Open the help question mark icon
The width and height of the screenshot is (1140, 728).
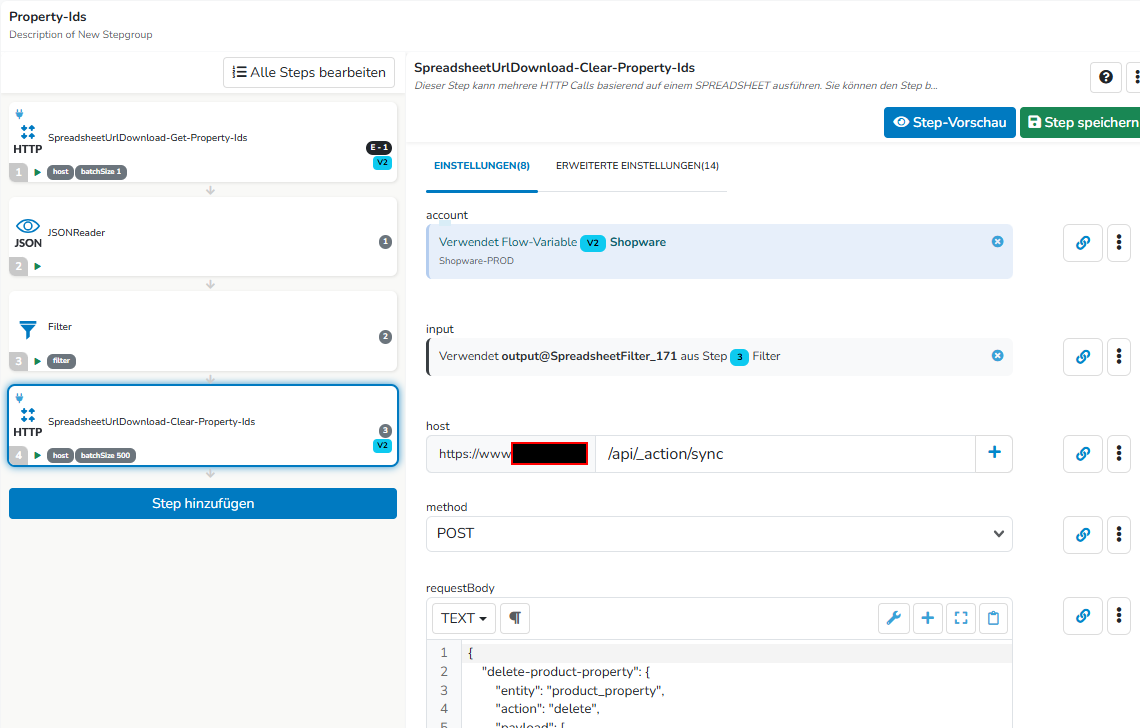(x=1105, y=77)
